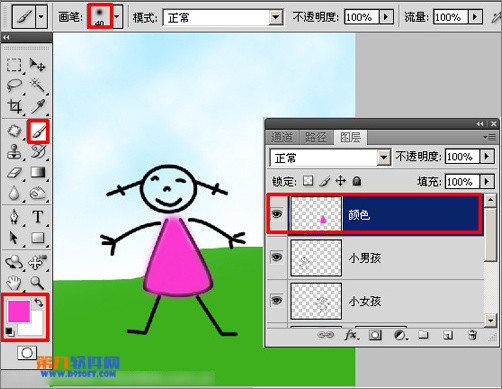Click the magenta foreground color swatch
Screen dimensions: 502x389
click(19, 311)
